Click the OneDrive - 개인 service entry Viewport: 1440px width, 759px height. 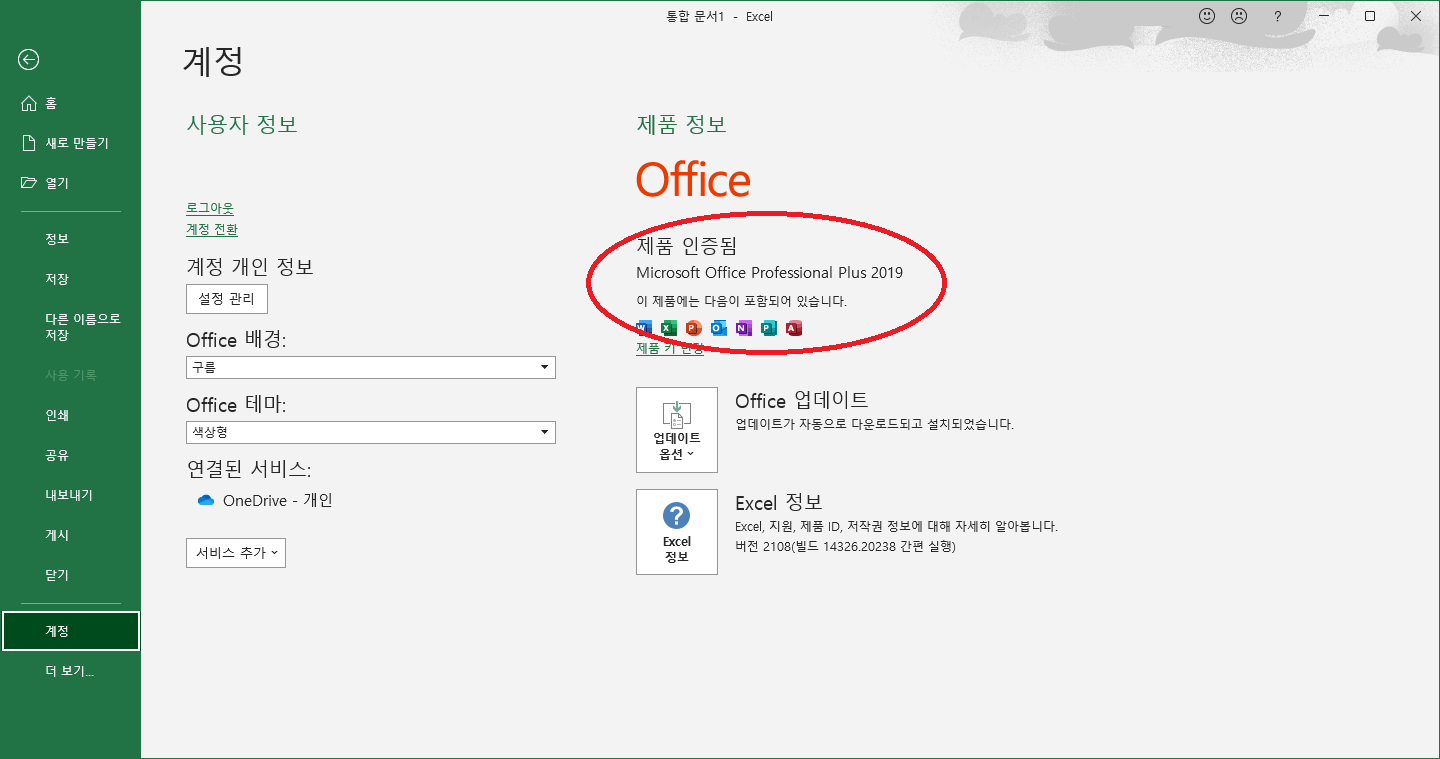[265, 500]
